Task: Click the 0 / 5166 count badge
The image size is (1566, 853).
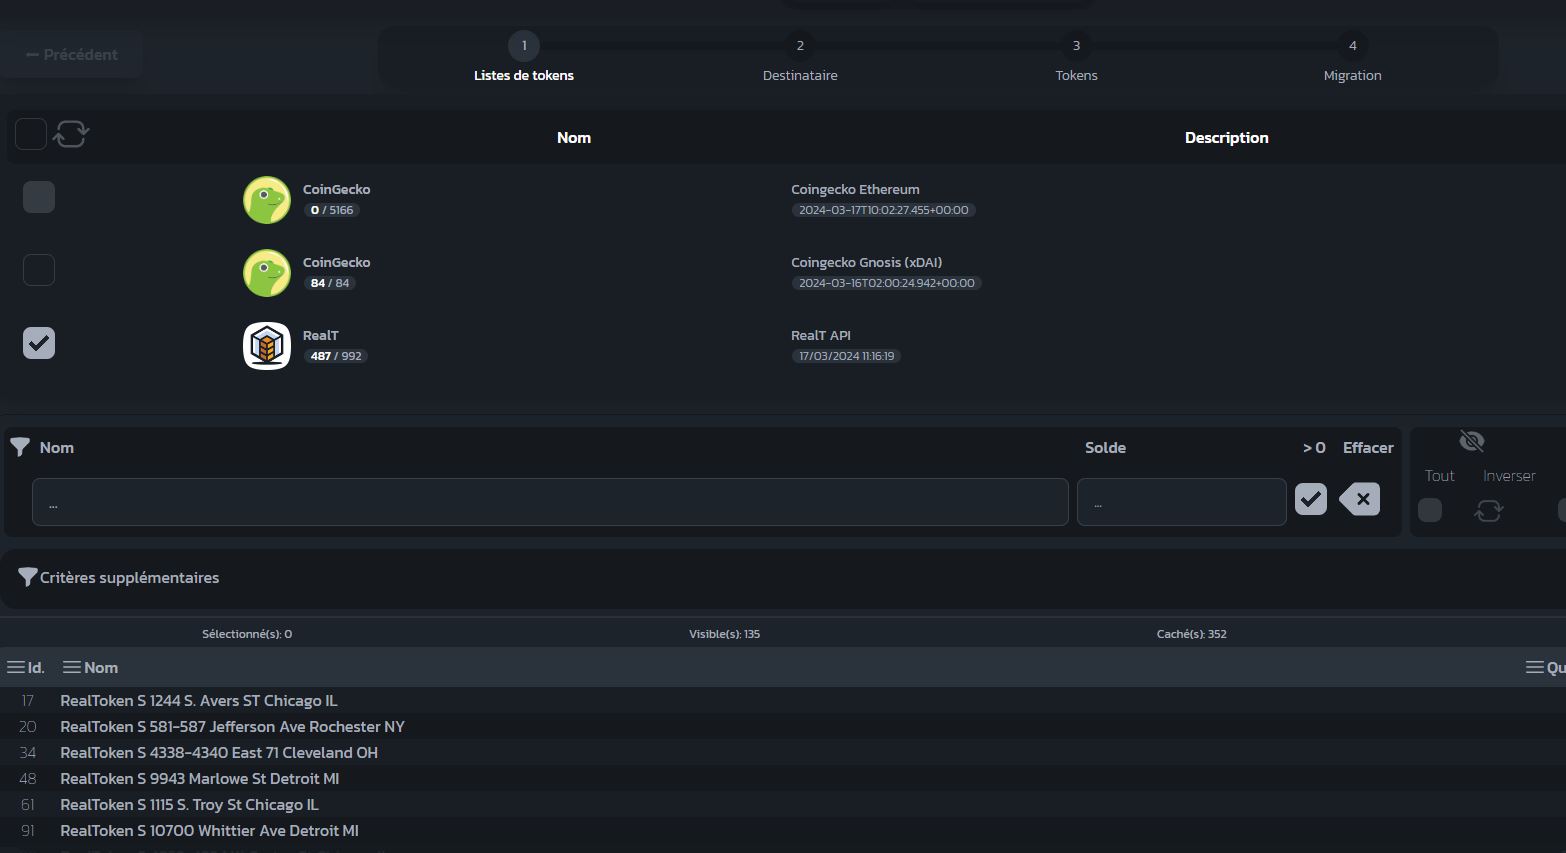Action: pyautogui.click(x=332, y=210)
